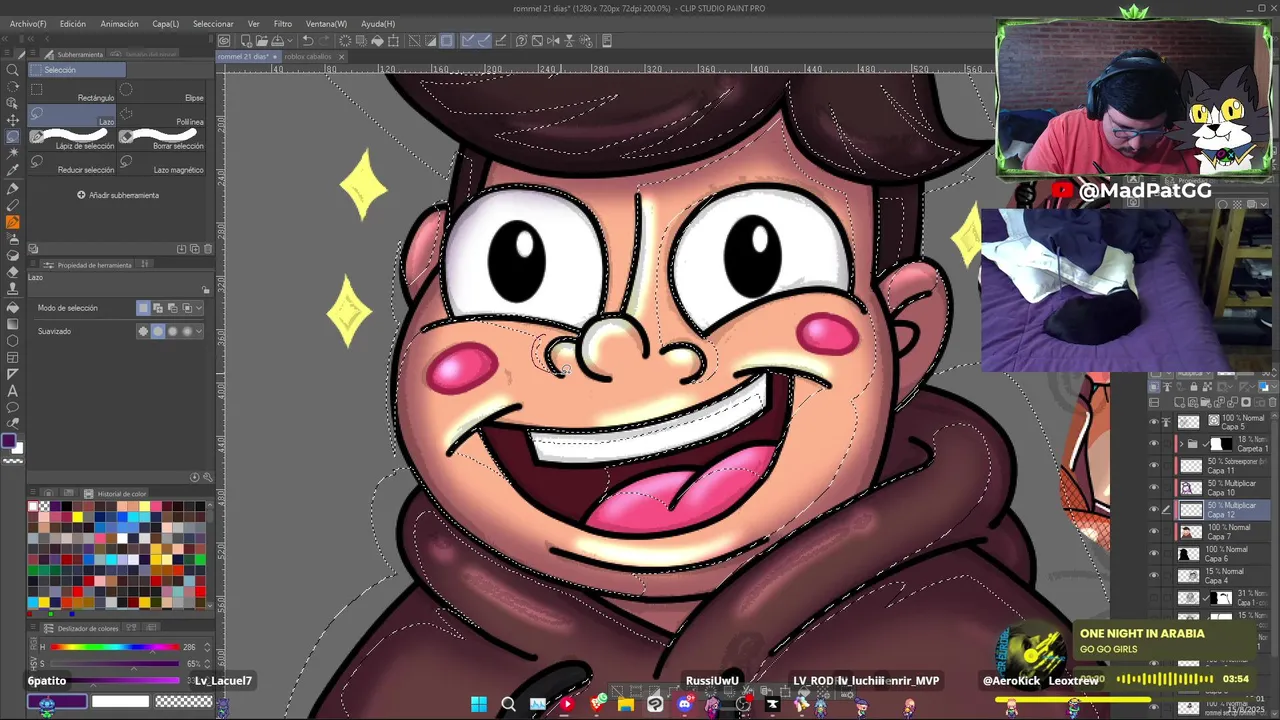Hide the selected layer Capa 12

tap(1153, 510)
